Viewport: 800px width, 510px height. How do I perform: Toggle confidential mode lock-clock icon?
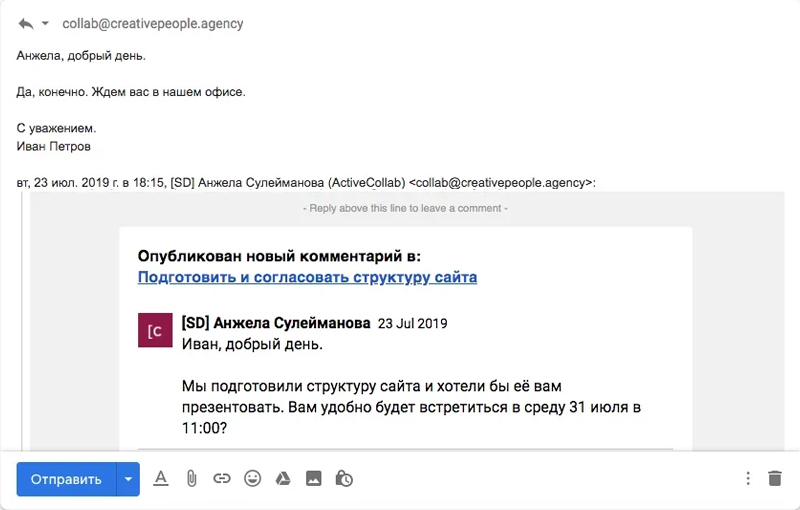344,479
